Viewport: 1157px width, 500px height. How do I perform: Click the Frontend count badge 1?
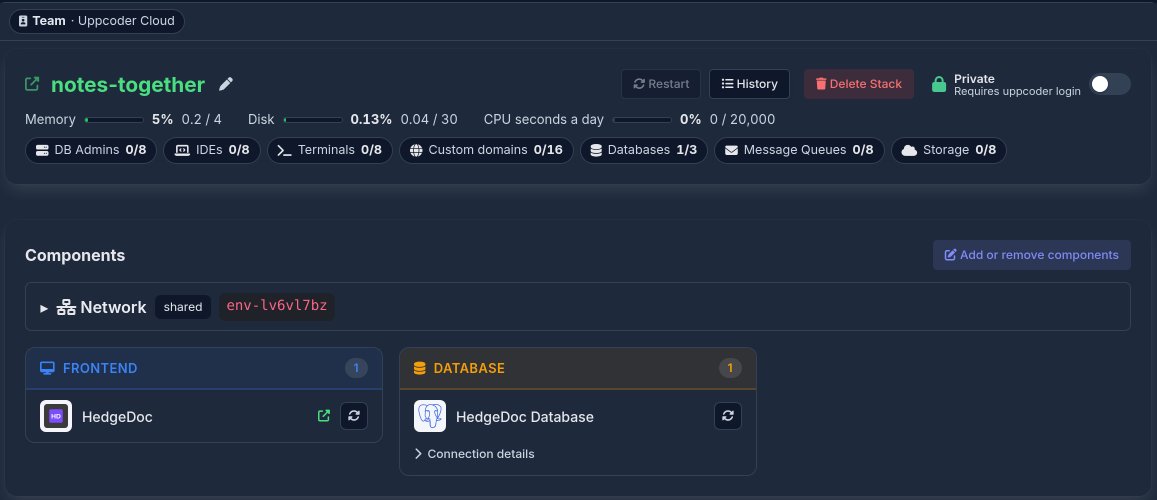click(x=356, y=368)
